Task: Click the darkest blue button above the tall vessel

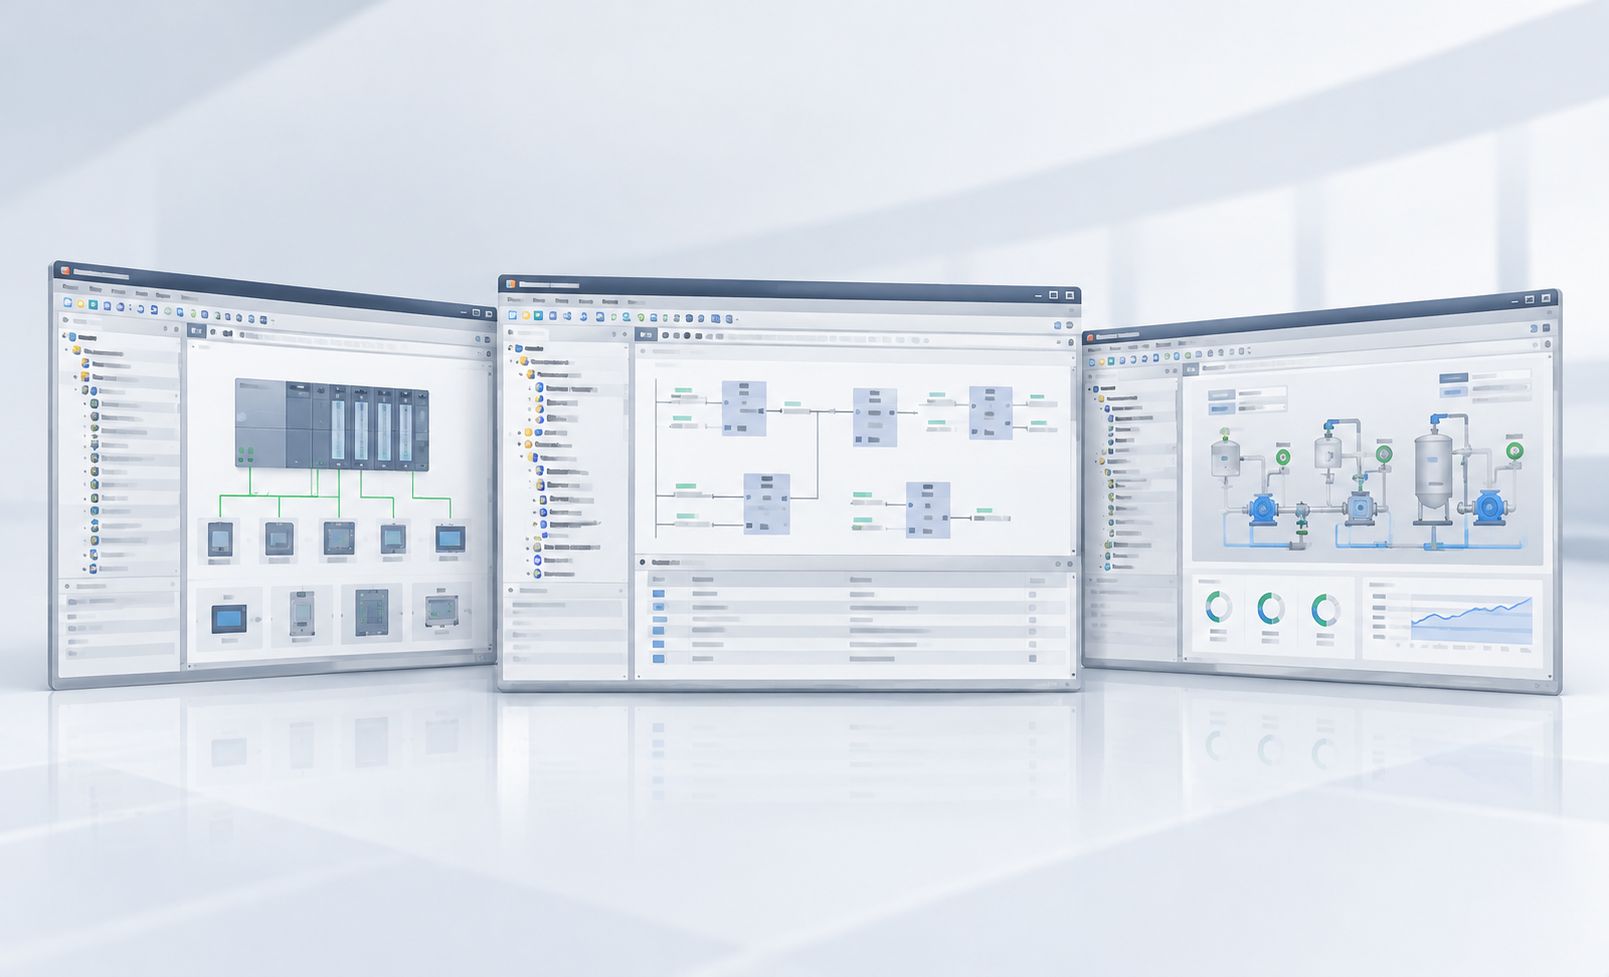Action: tap(1452, 378)
